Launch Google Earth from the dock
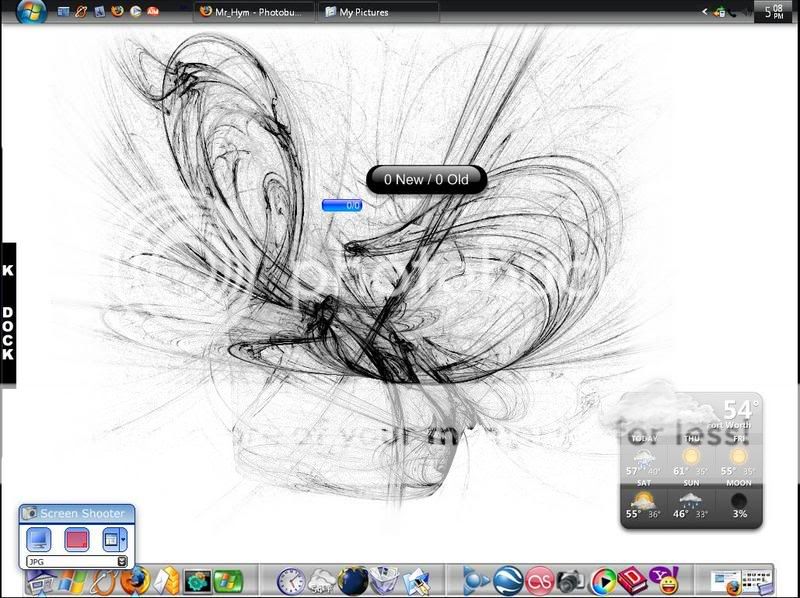This screenshot has height=598, width=800. [508, 581]
